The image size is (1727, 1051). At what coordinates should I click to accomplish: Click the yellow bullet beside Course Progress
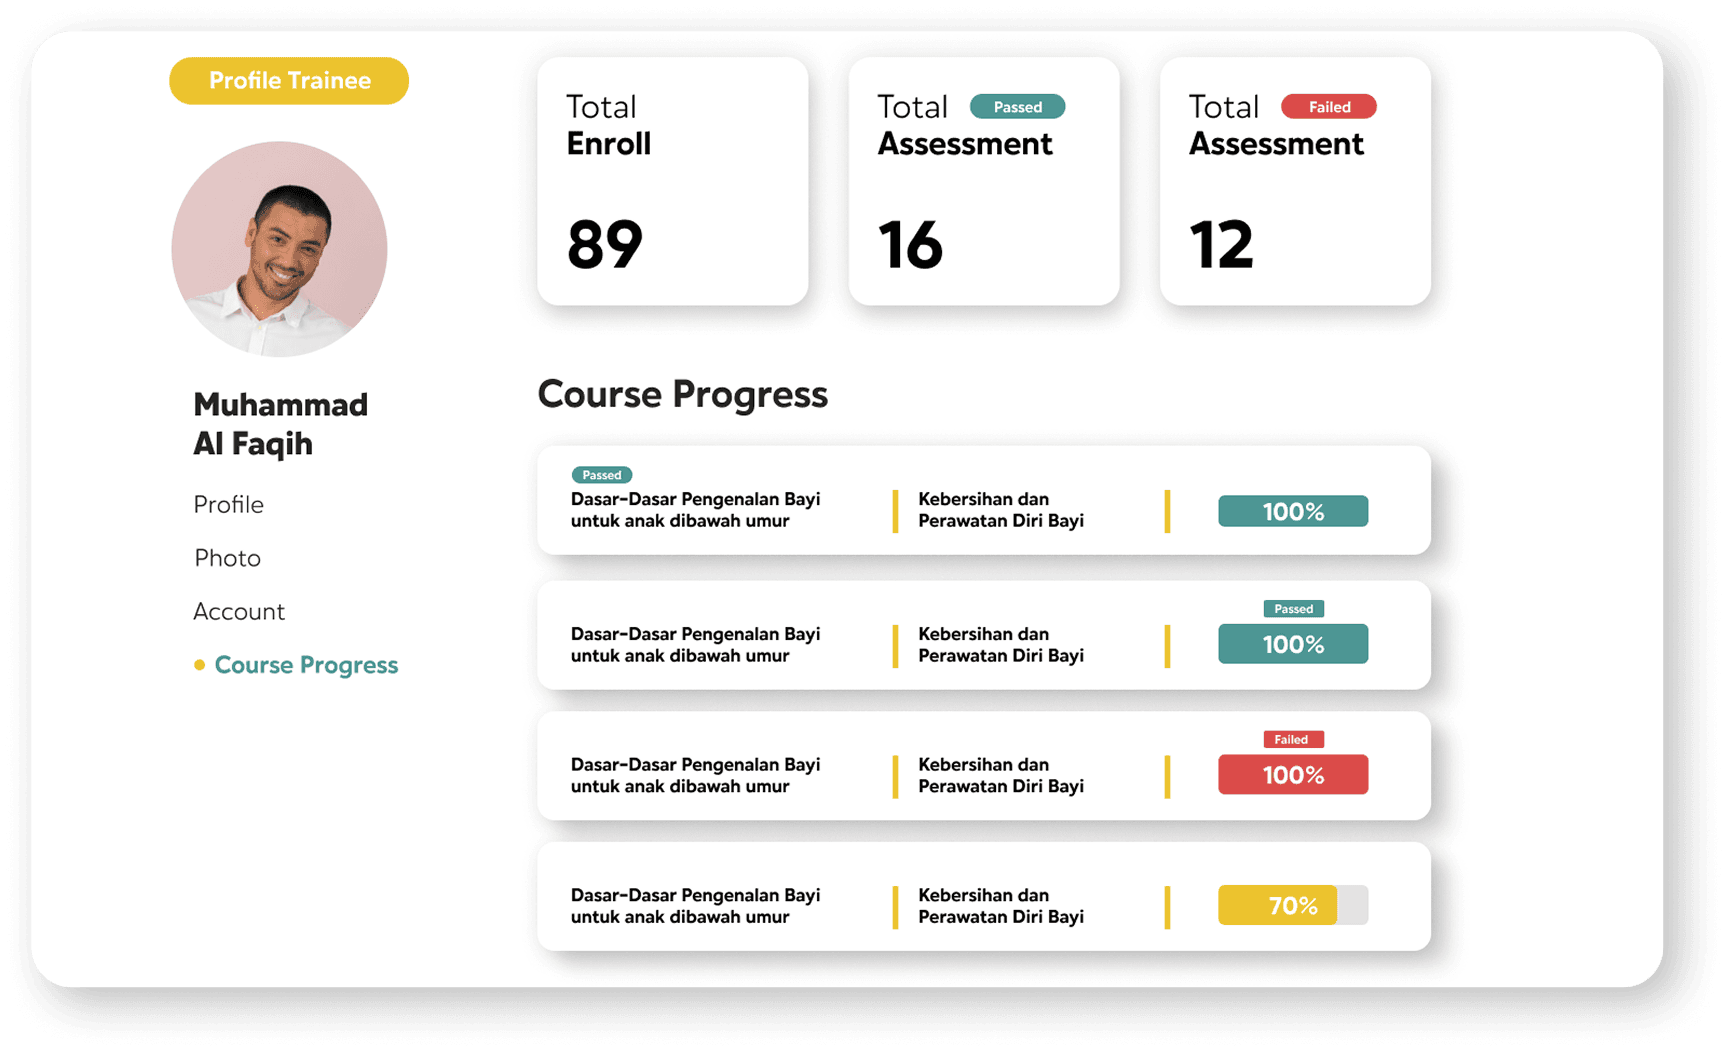199,665
